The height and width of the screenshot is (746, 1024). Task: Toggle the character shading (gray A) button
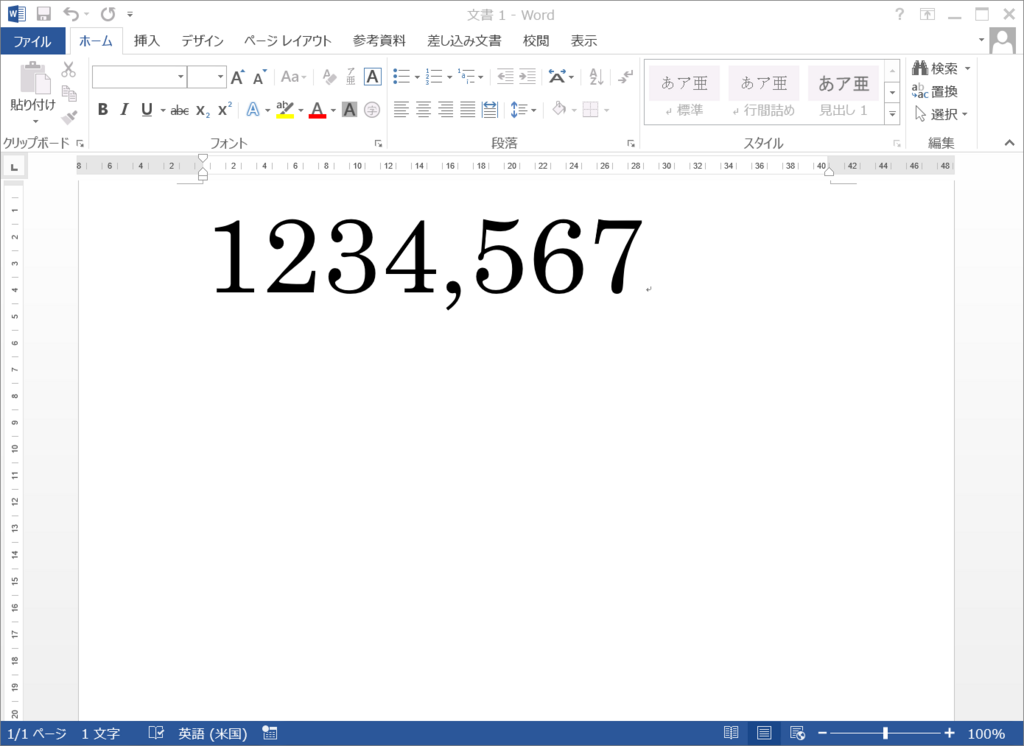coord(349,110)
